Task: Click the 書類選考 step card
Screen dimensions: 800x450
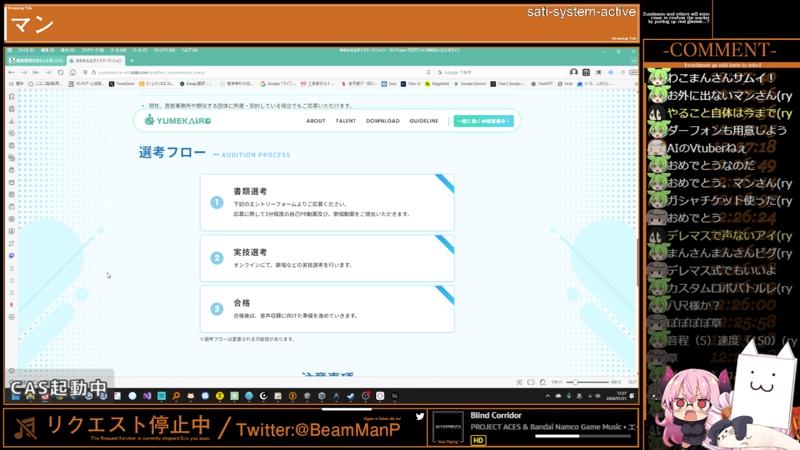Action: click(327, 203)
